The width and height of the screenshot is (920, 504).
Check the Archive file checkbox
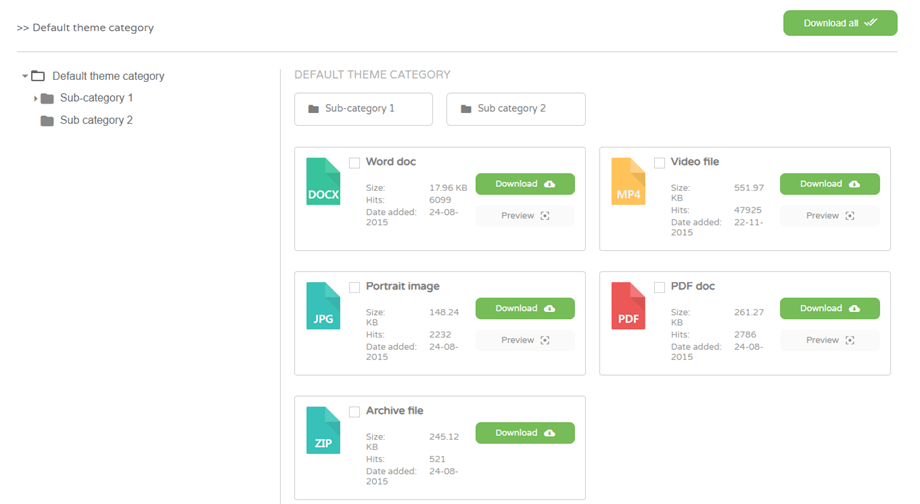point(355,412)
